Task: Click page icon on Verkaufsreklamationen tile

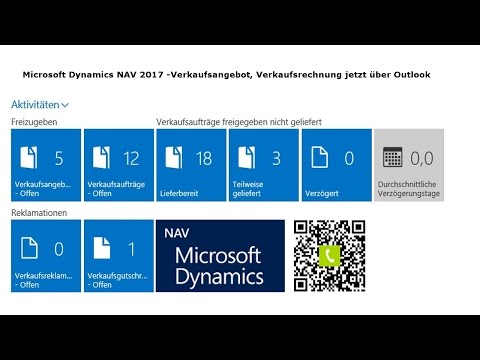Action: [29, 248]
